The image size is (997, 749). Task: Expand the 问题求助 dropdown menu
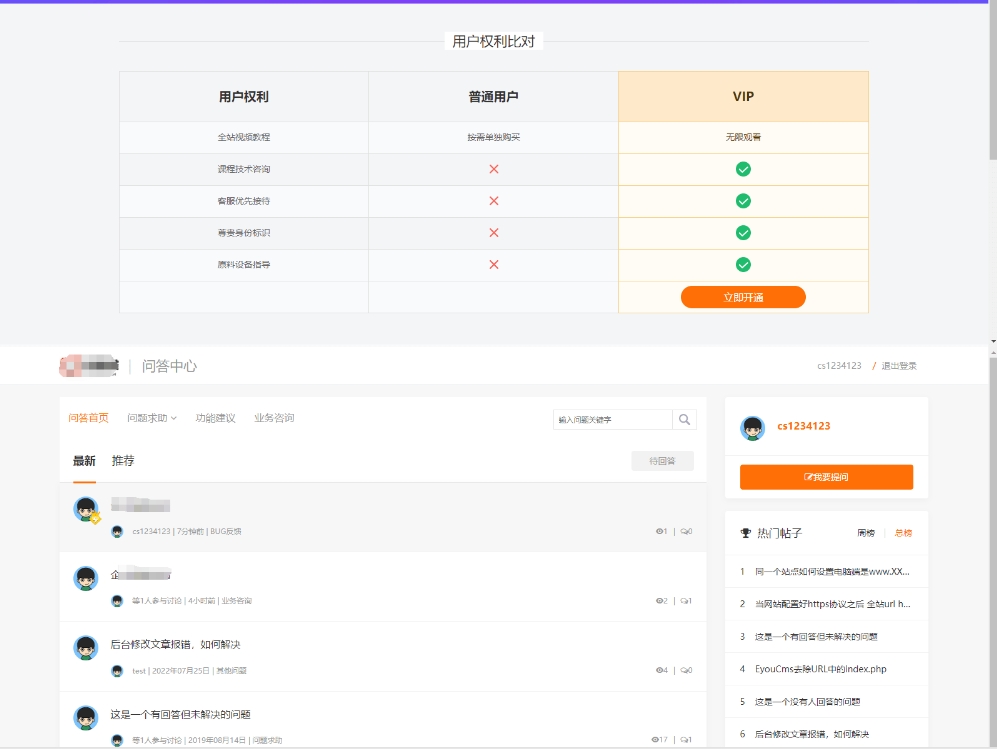pos(148,419)
